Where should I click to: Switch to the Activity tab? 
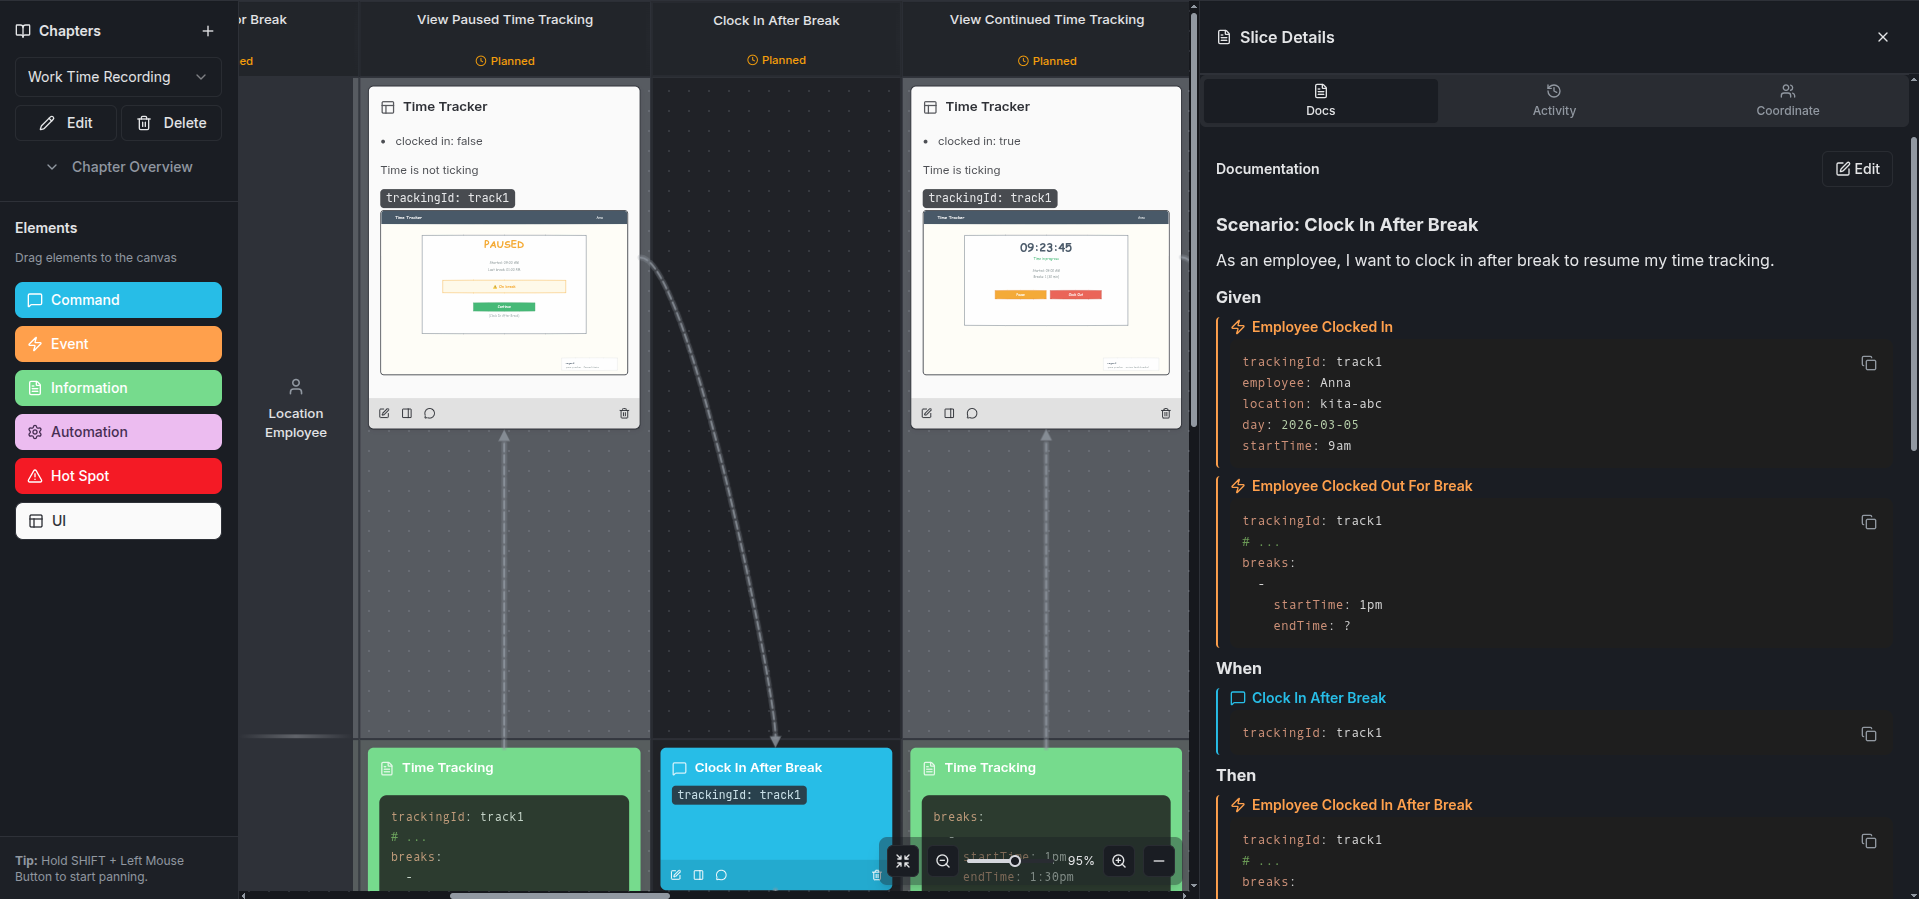point(1553,100)
